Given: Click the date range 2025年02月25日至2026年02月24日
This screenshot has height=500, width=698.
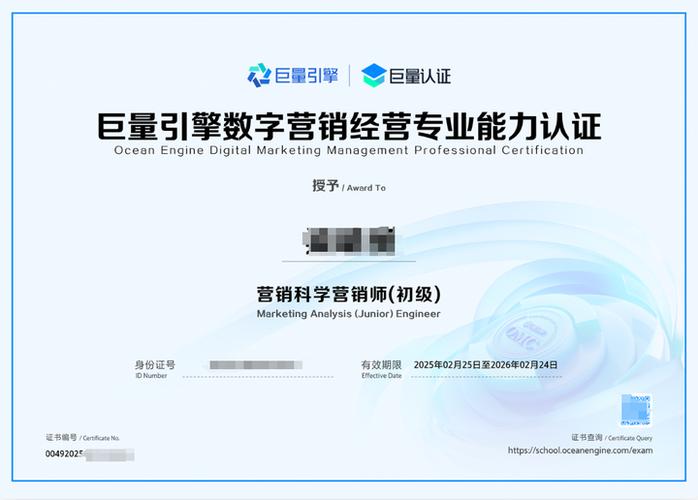Looking at the screenshot, I should pos(486,365).
